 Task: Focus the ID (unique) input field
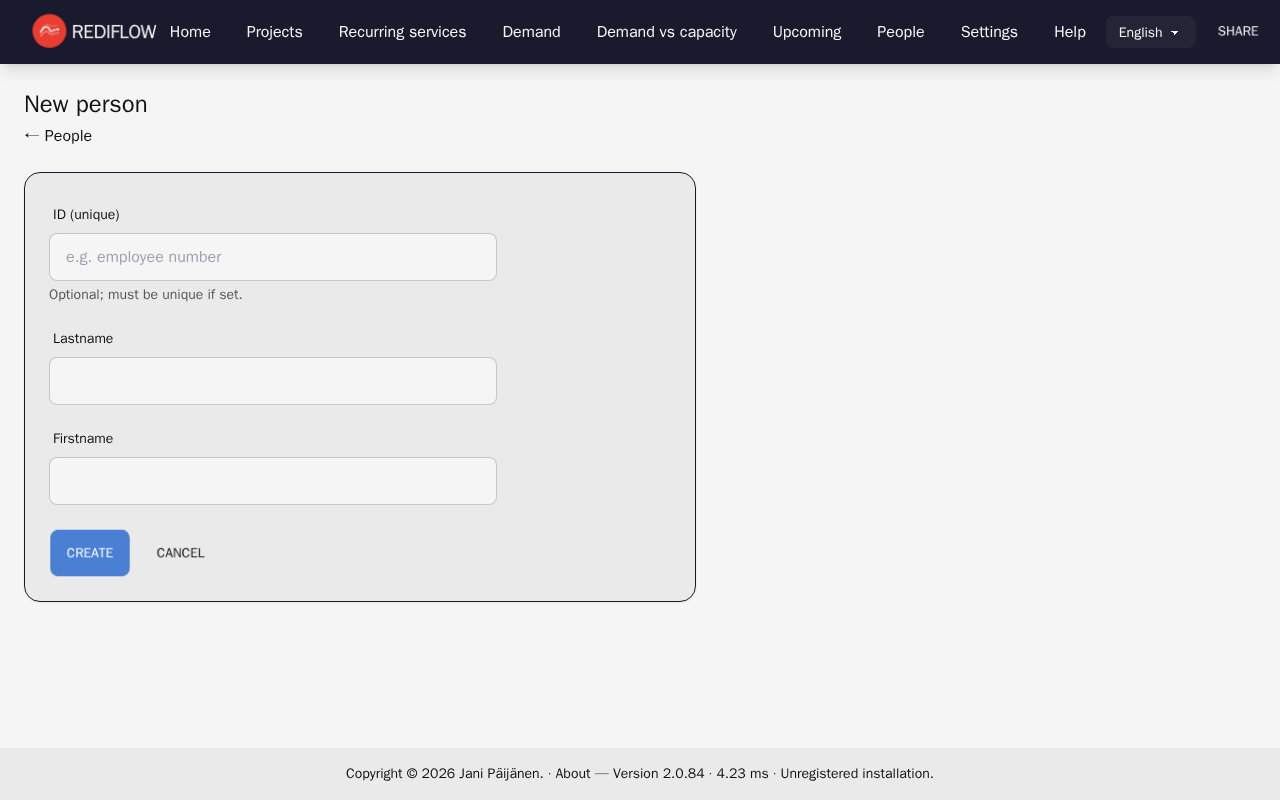coord(273,257)
